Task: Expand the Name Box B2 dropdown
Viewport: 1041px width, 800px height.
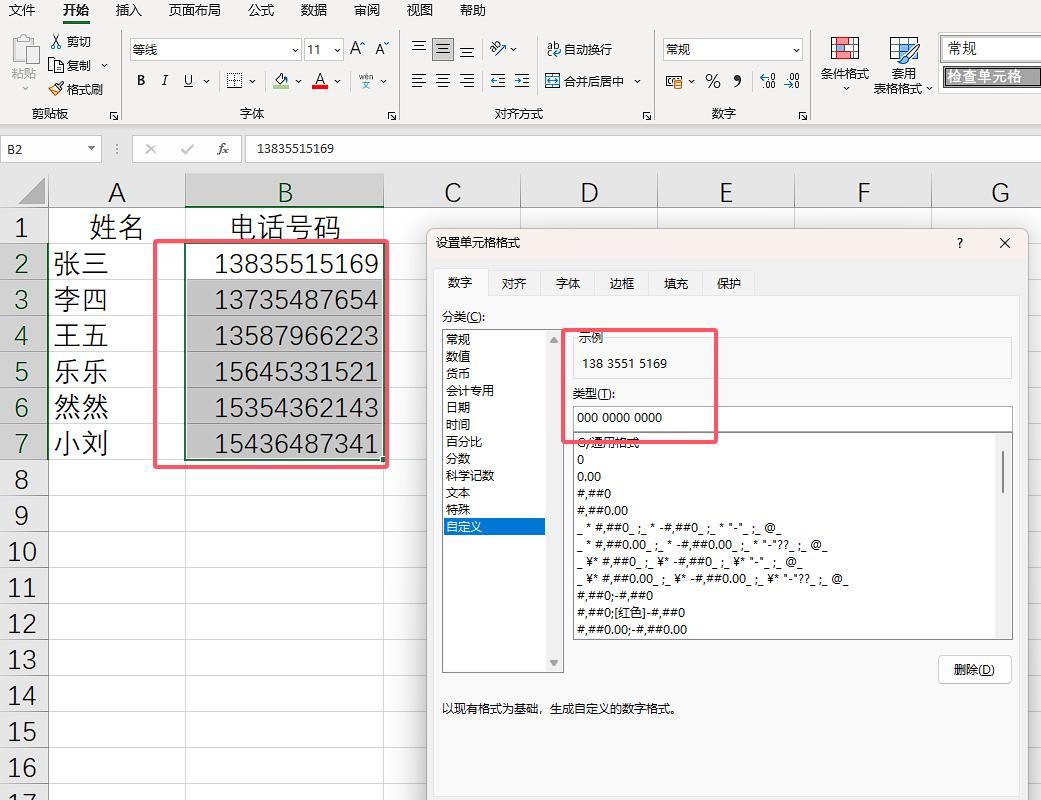Action: (x=91, y=149)
